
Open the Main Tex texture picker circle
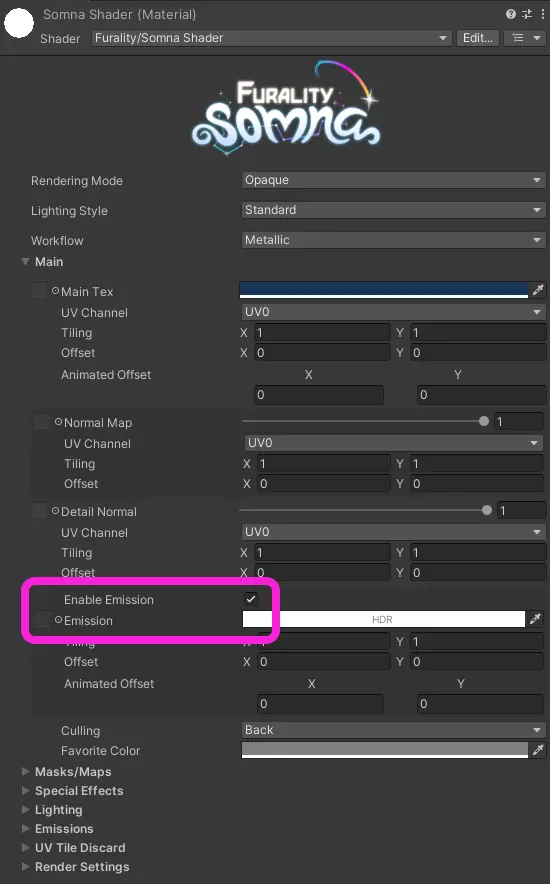click(55, 291)
